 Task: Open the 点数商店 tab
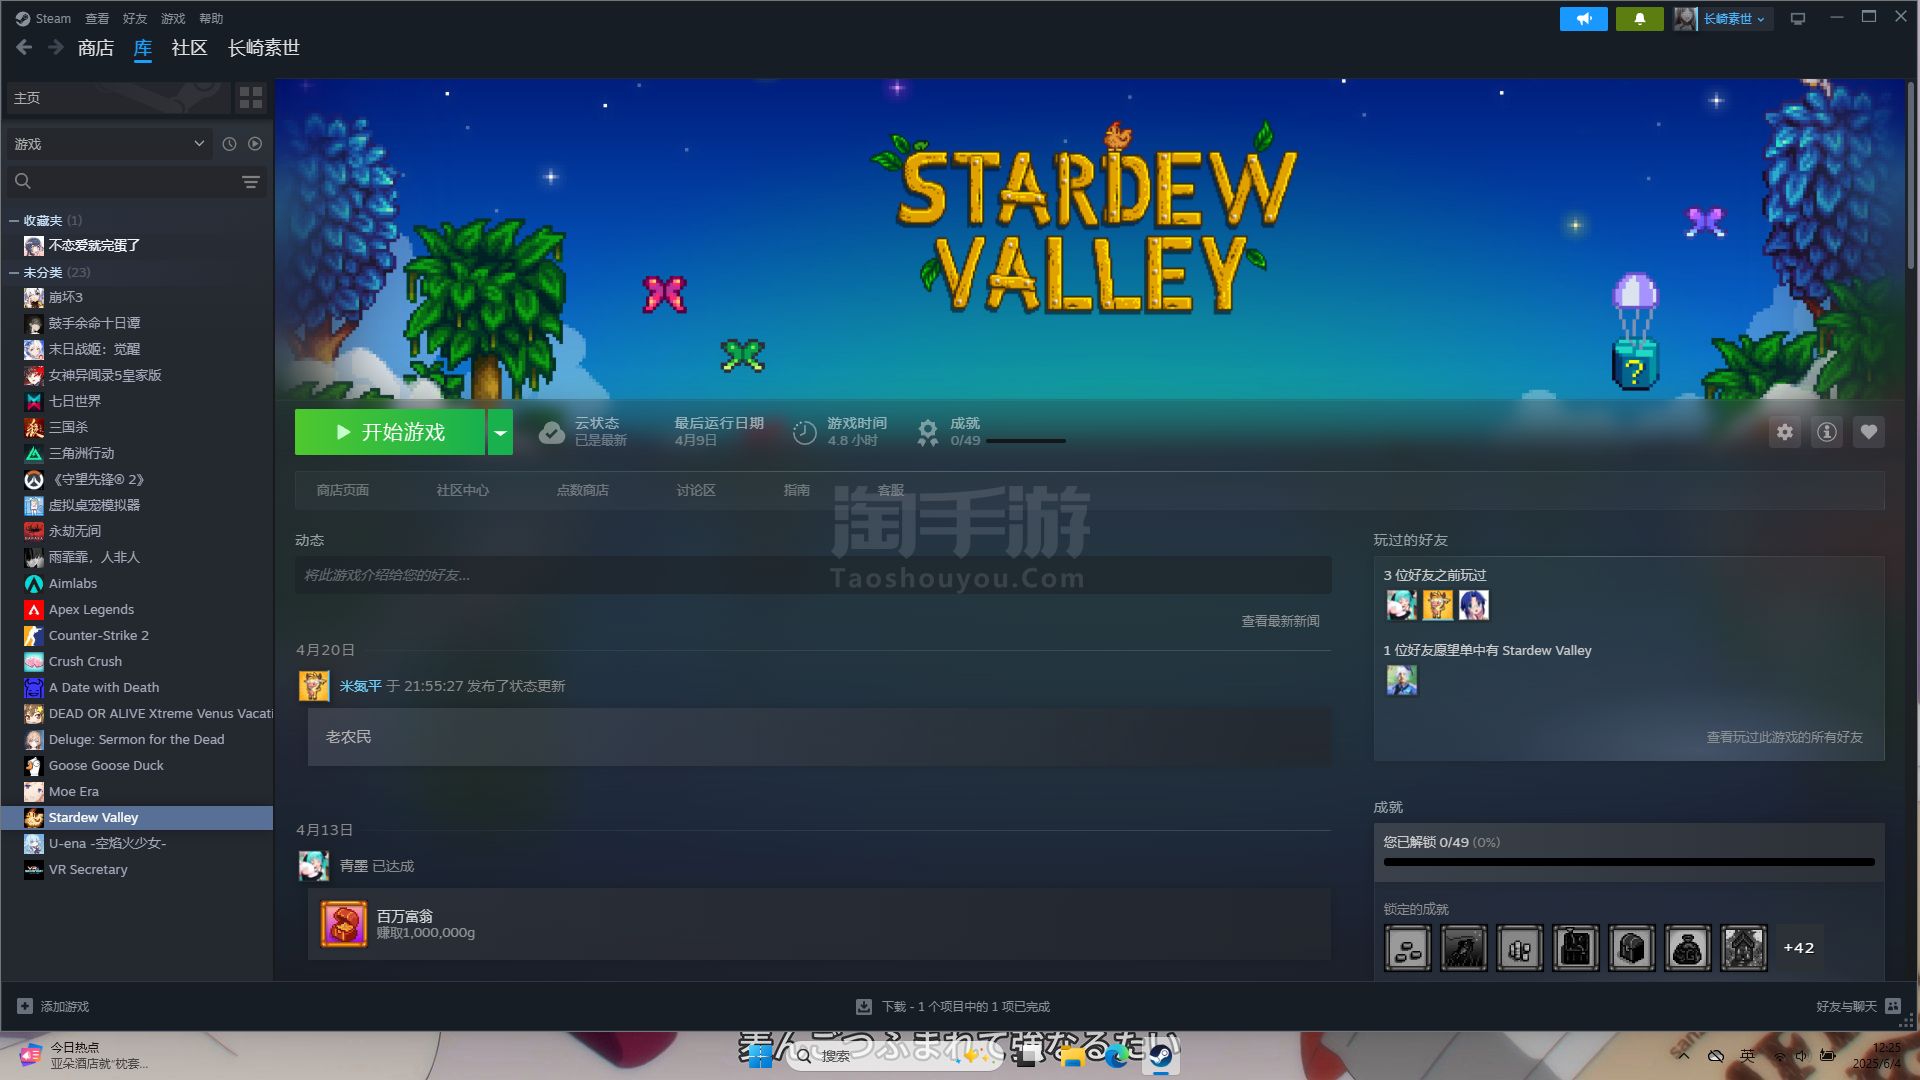coord(583,490)
